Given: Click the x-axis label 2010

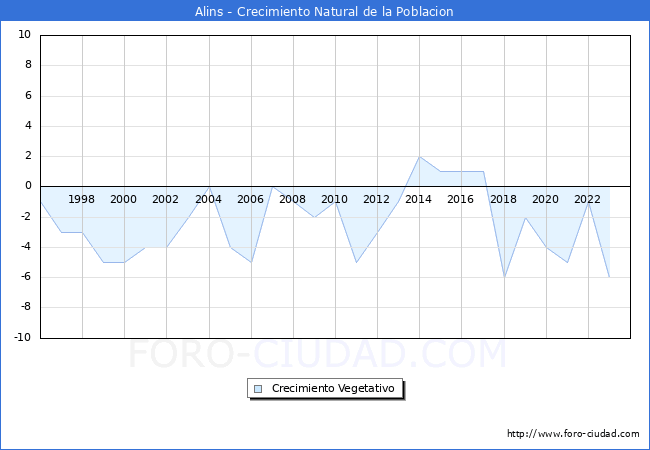Looking at the screenshot, I should (334, 199).
